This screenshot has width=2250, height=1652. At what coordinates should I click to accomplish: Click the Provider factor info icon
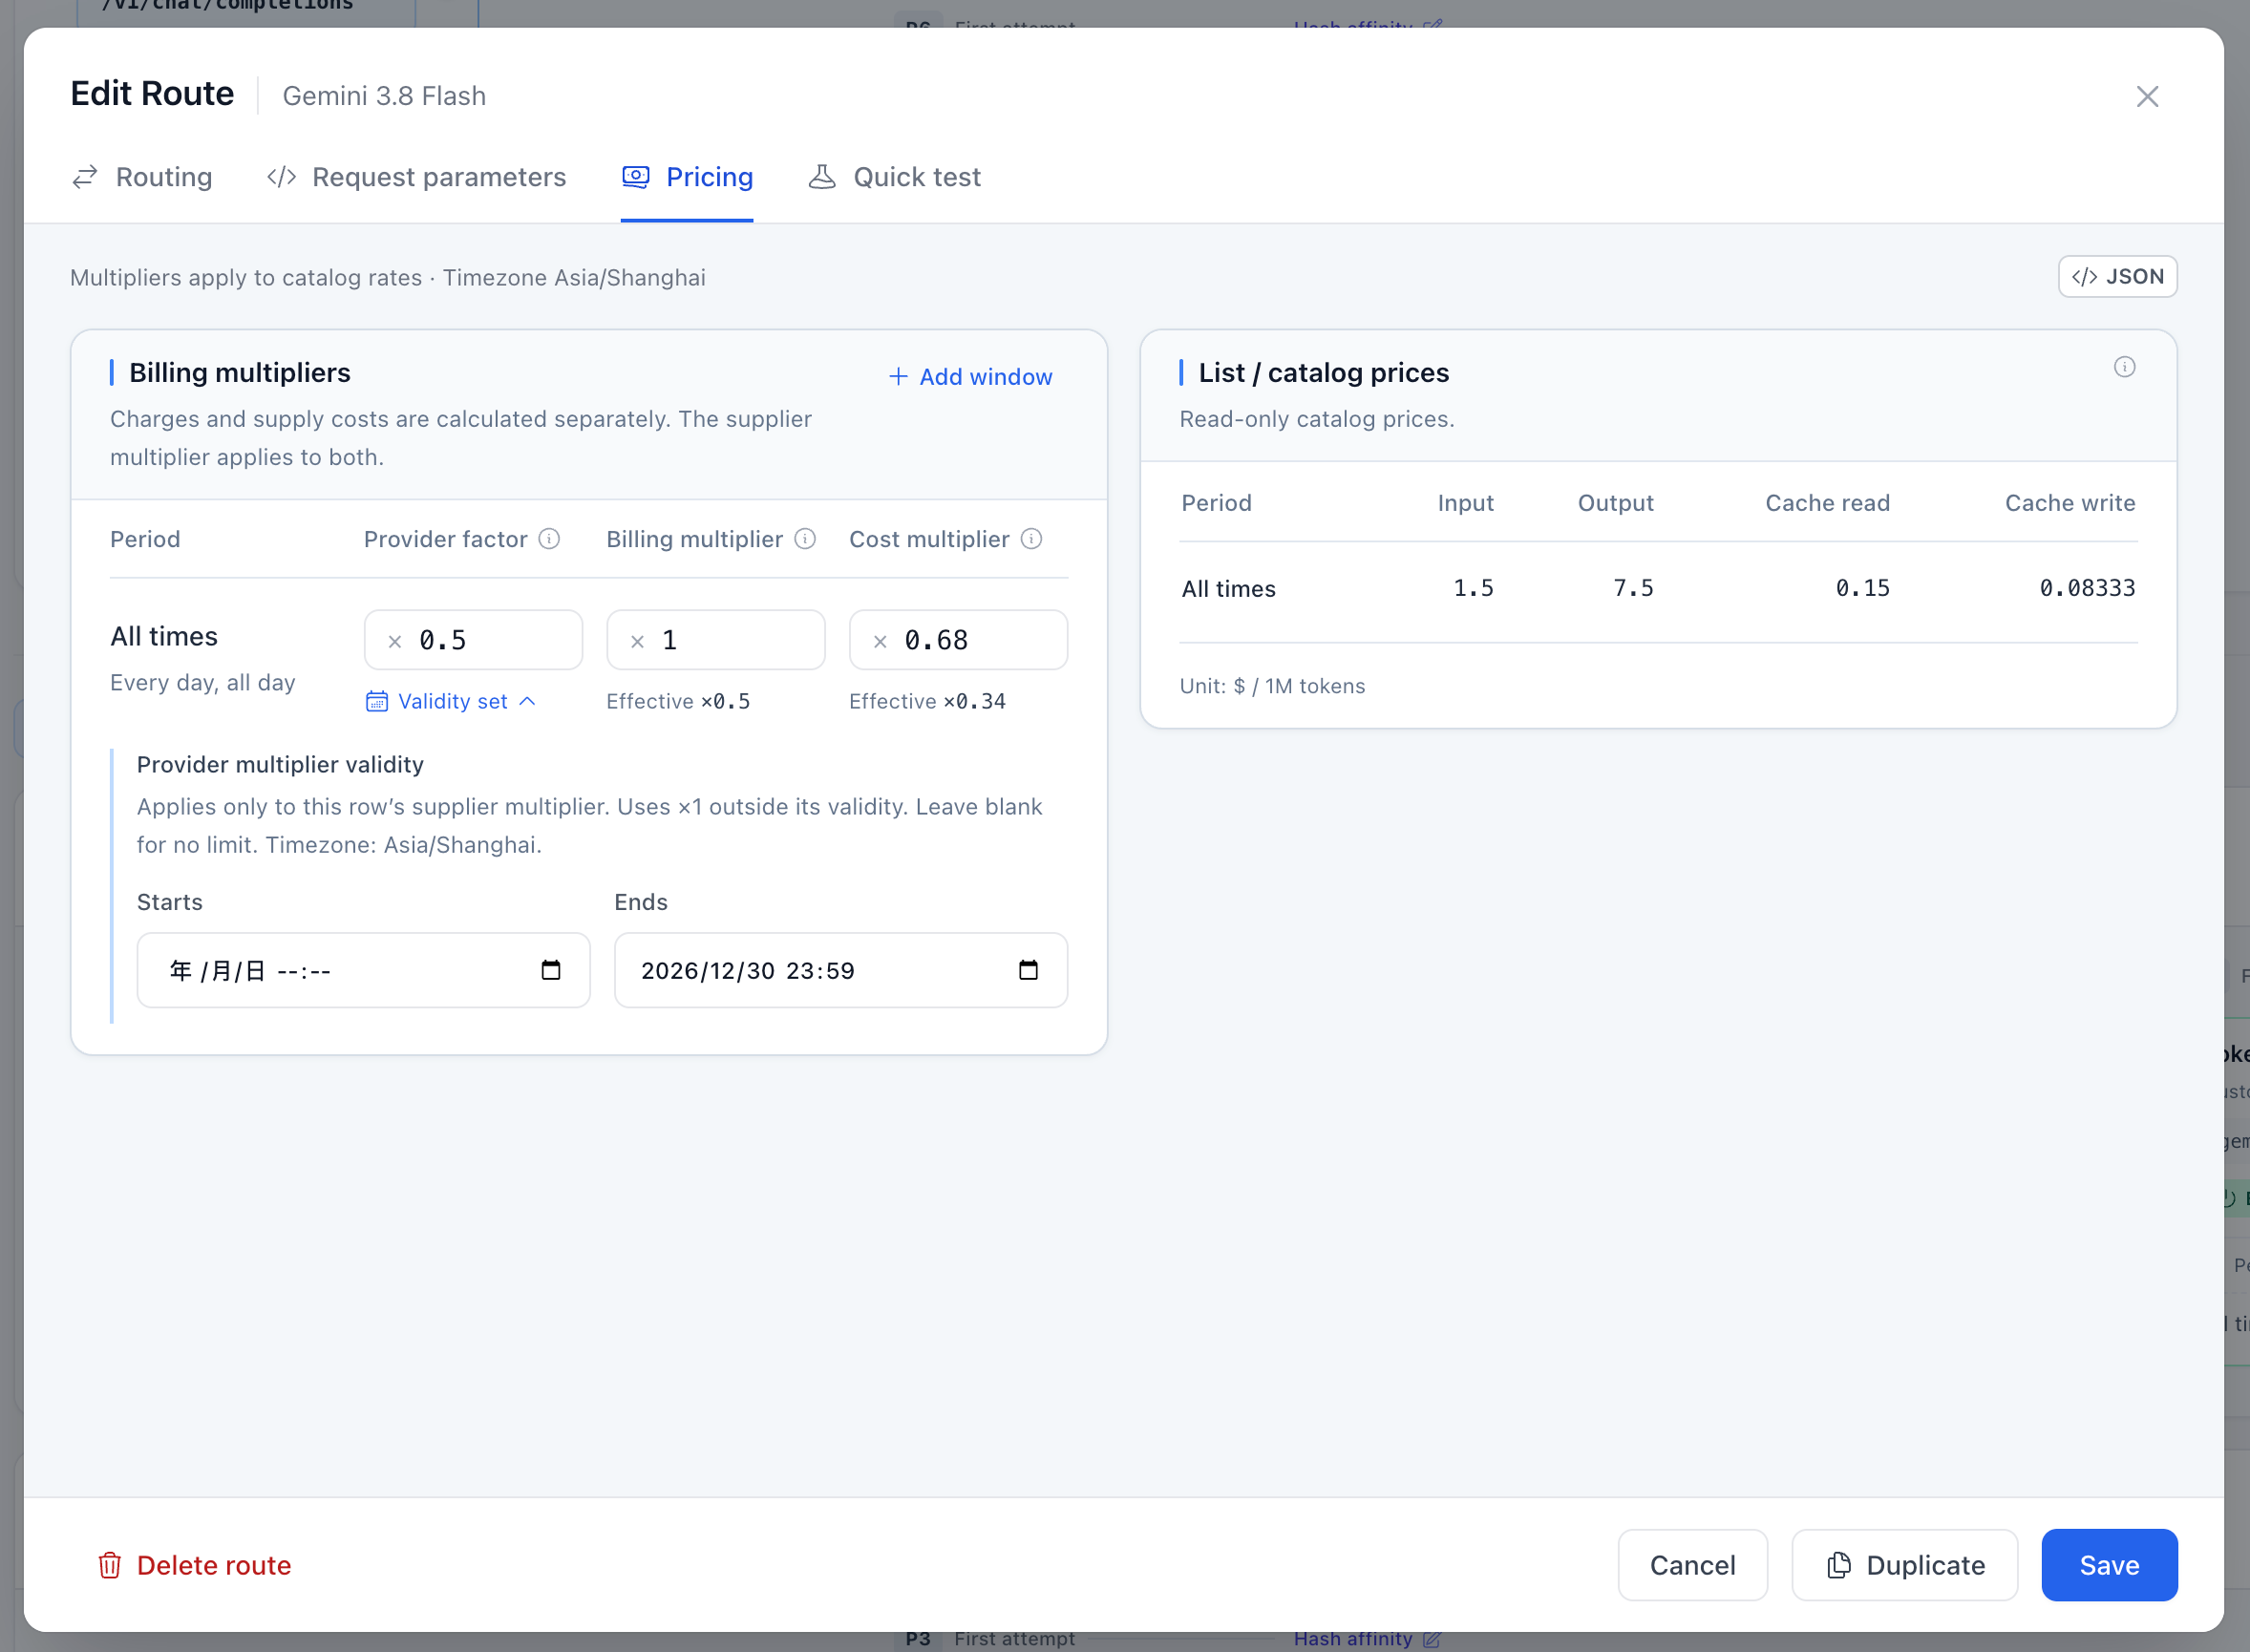pyautogui.click(x=549, y=539)
